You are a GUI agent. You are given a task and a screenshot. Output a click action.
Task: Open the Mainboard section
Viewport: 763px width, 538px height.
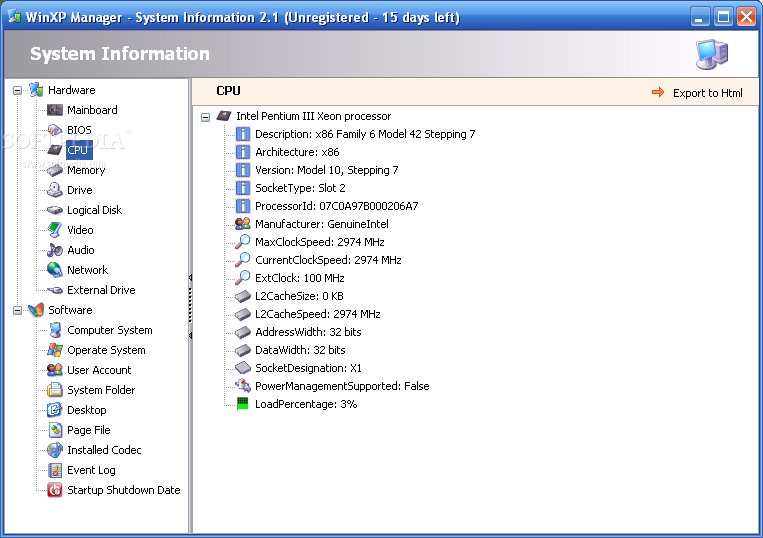tap(92, 110)
